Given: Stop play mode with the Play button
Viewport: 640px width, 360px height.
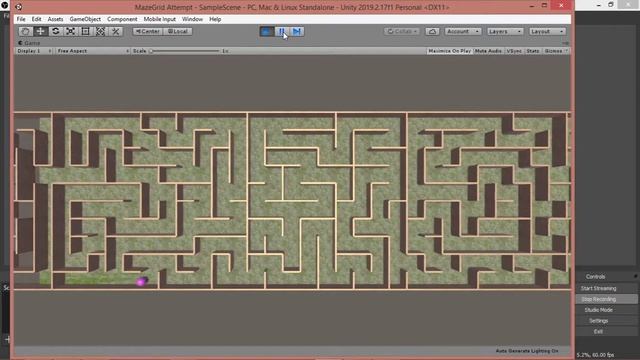Looking at the screenshot, I should pos(267,31).
